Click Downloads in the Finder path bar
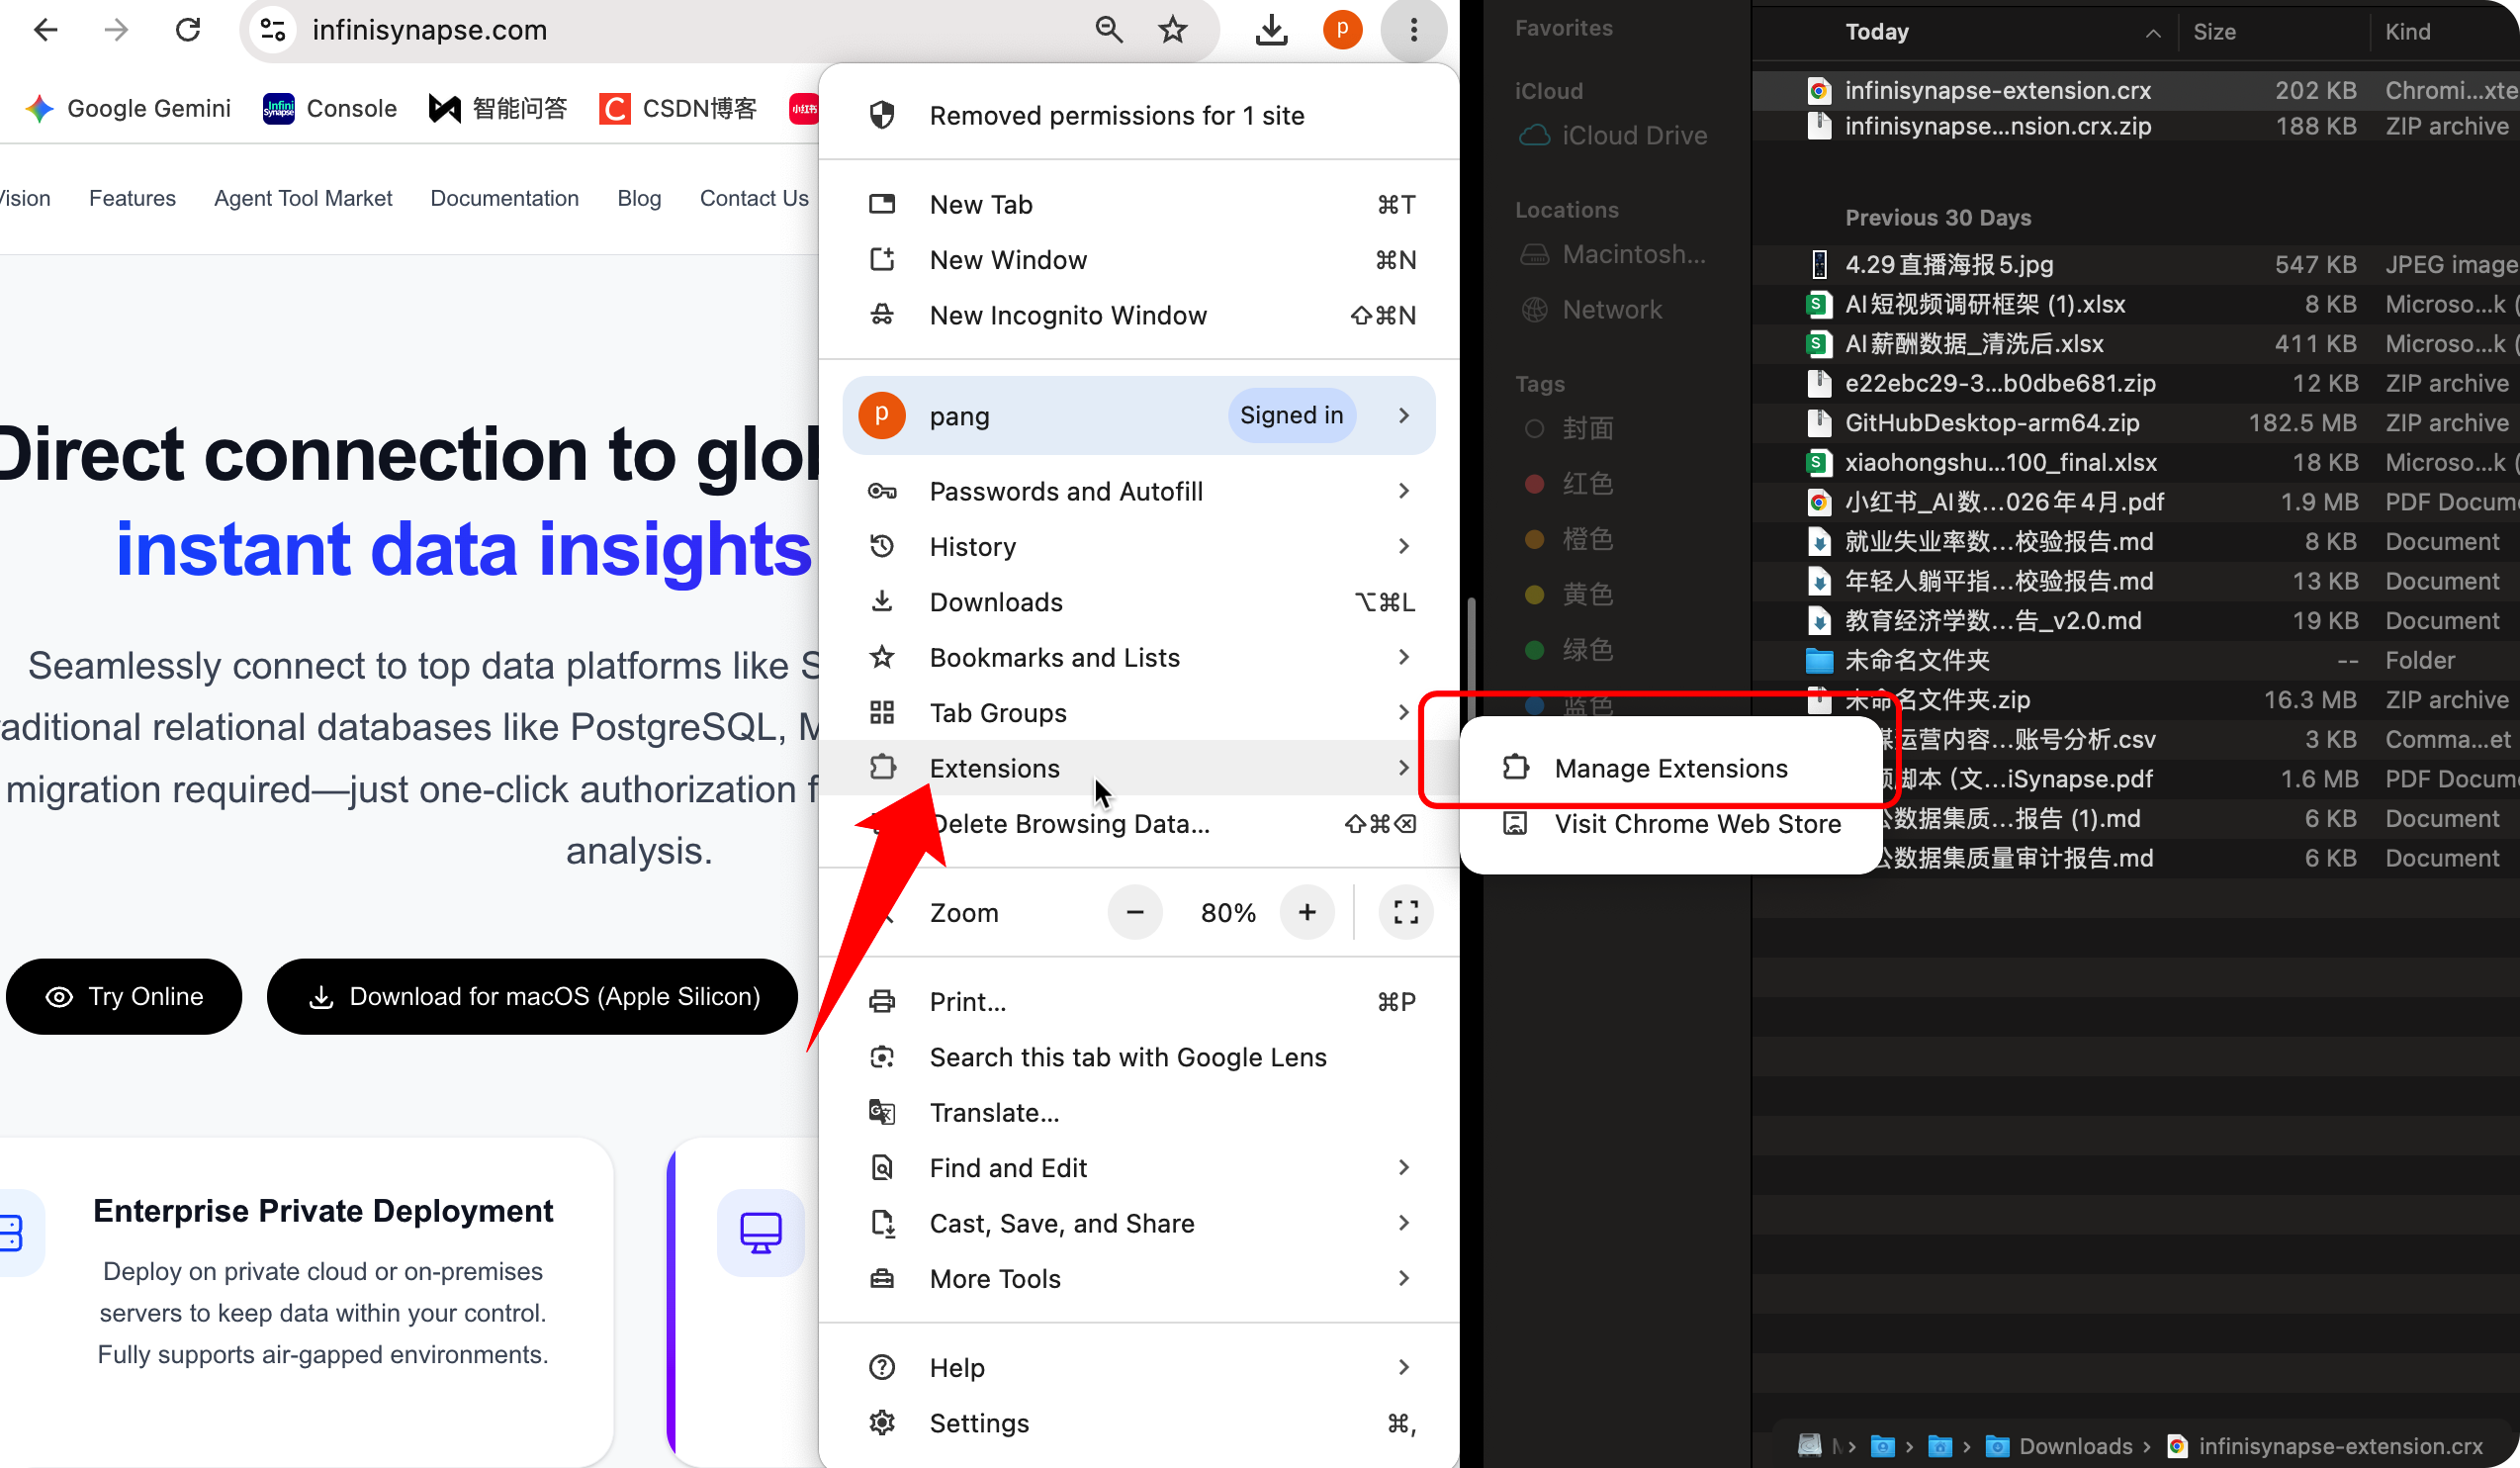Screen dimensions: 2520x1468 tap(2060, 1446)
